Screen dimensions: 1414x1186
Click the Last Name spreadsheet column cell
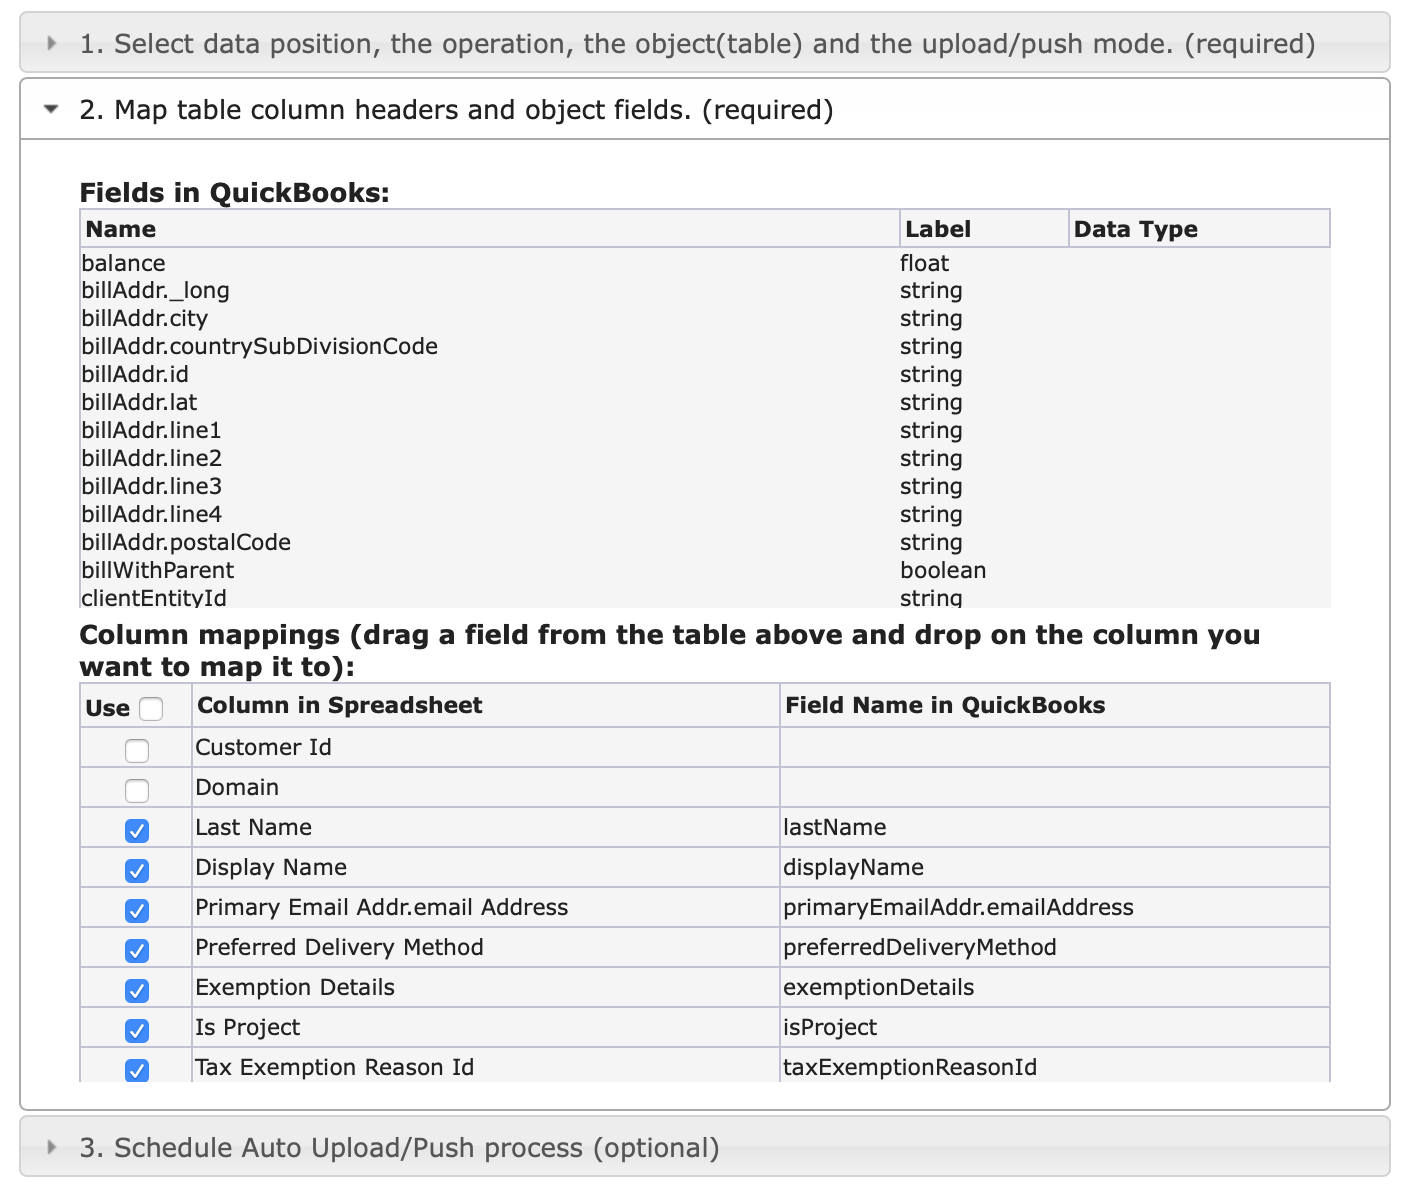point(486,827)
